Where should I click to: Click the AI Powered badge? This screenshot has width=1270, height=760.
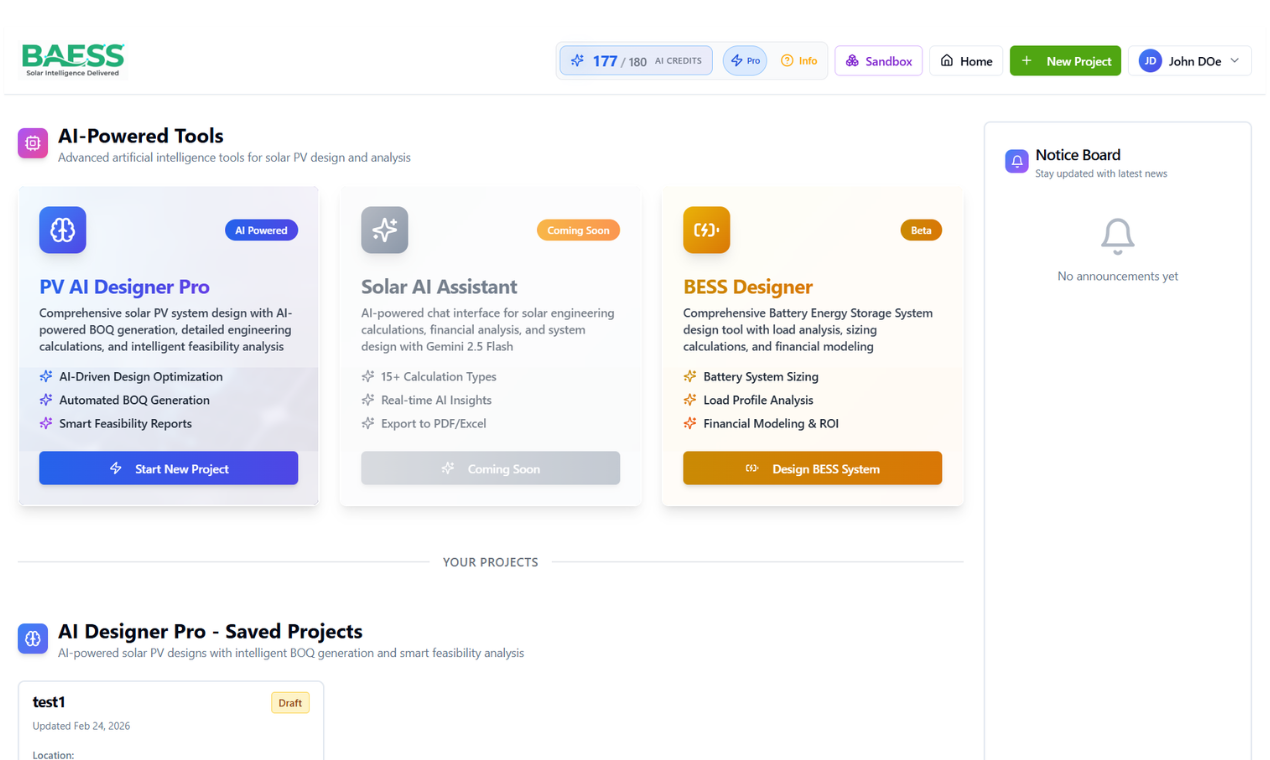pos(261,230)
